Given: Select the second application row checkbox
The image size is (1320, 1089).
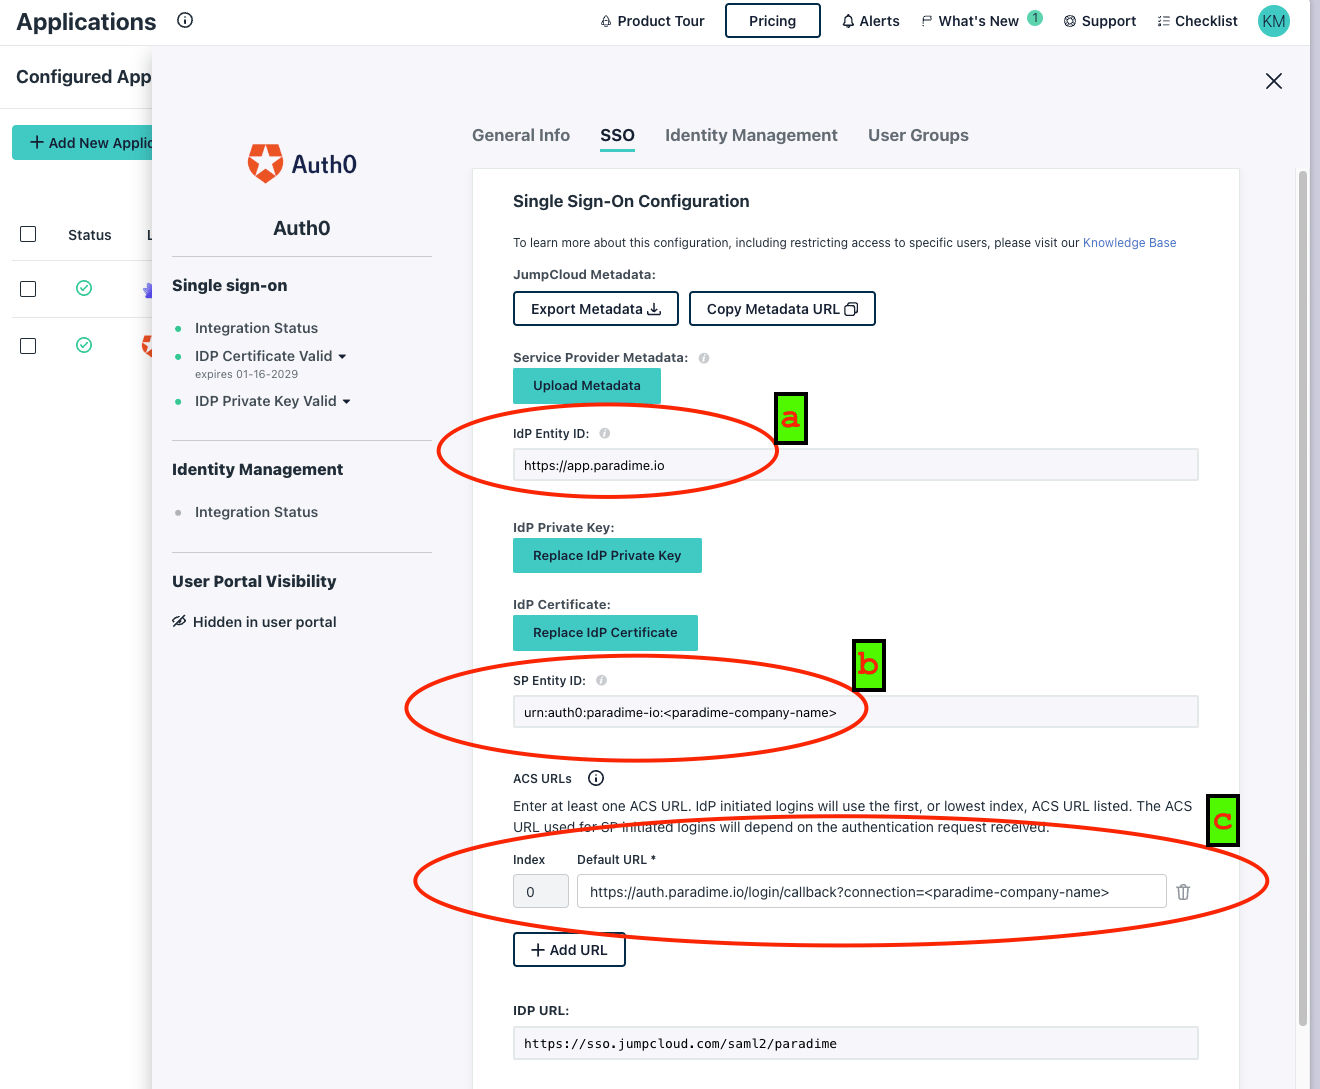Looking at the screenshot, I should (28, 346).
